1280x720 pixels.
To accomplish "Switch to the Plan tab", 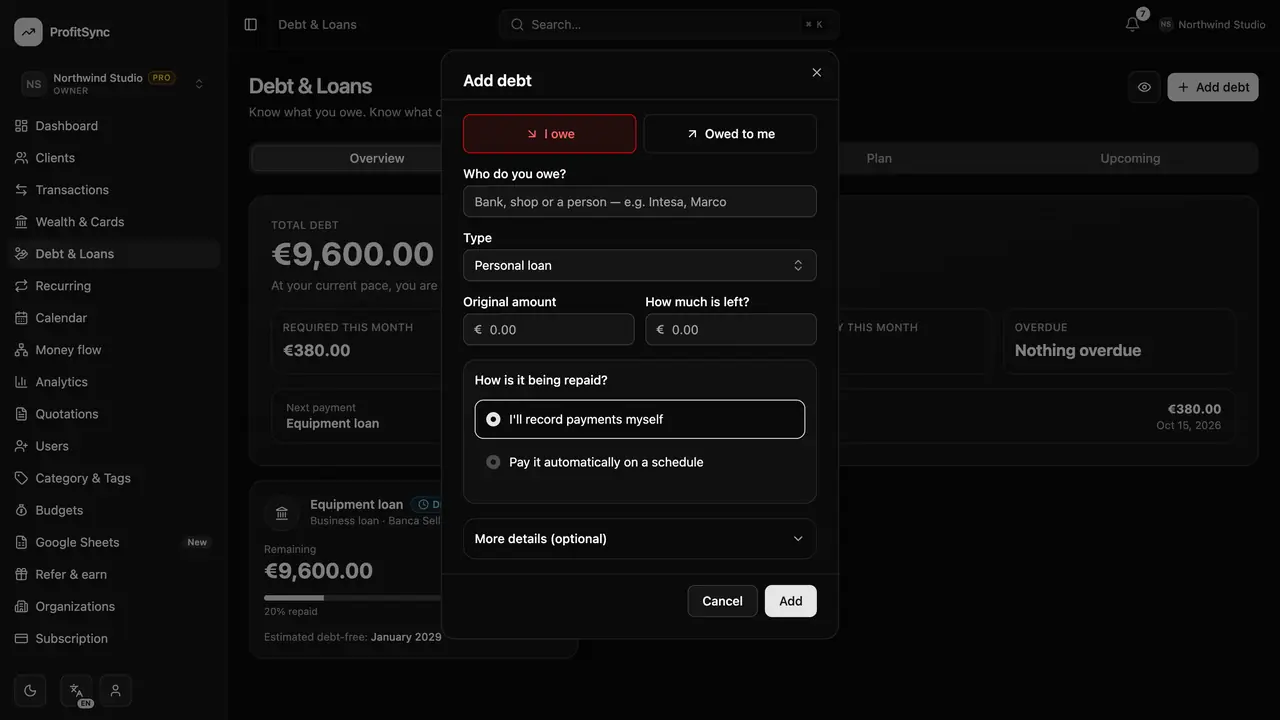I will point(879,158).
